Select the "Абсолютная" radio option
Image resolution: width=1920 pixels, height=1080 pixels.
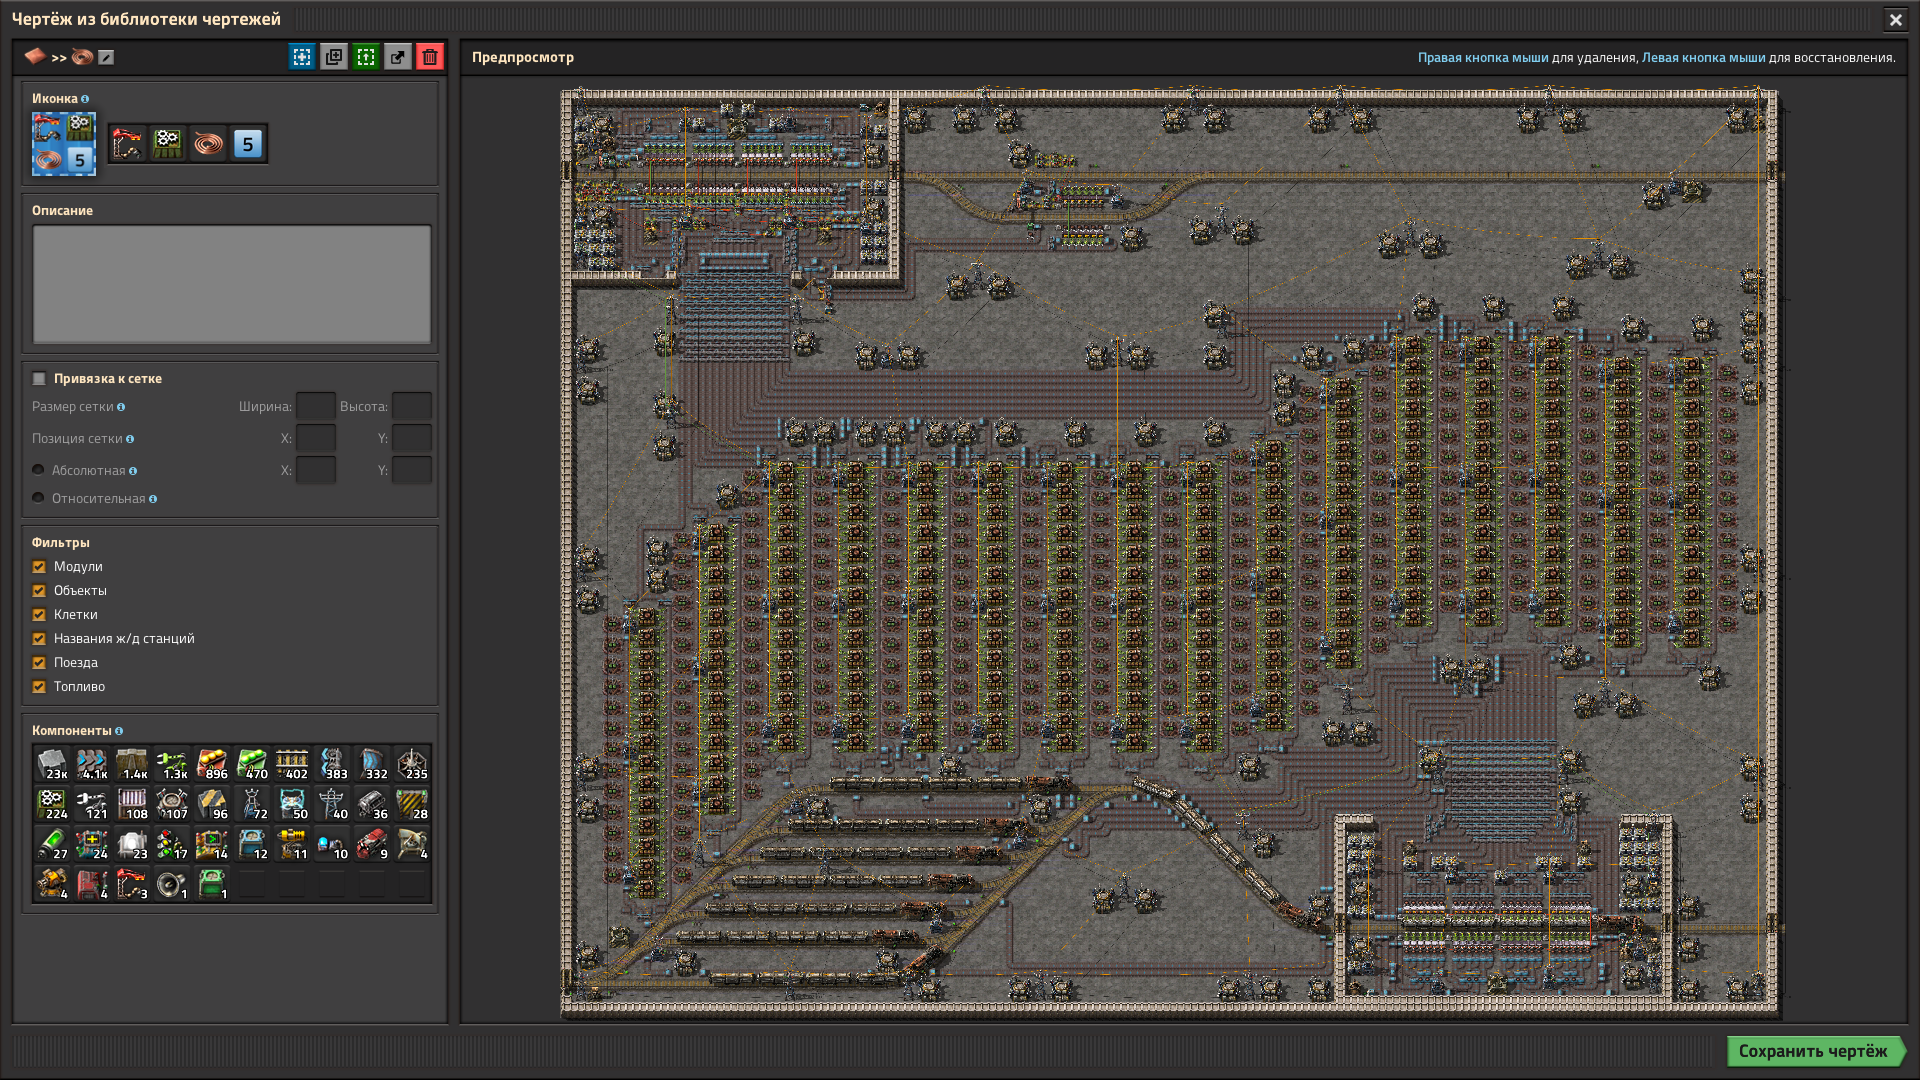pos(38,470)
